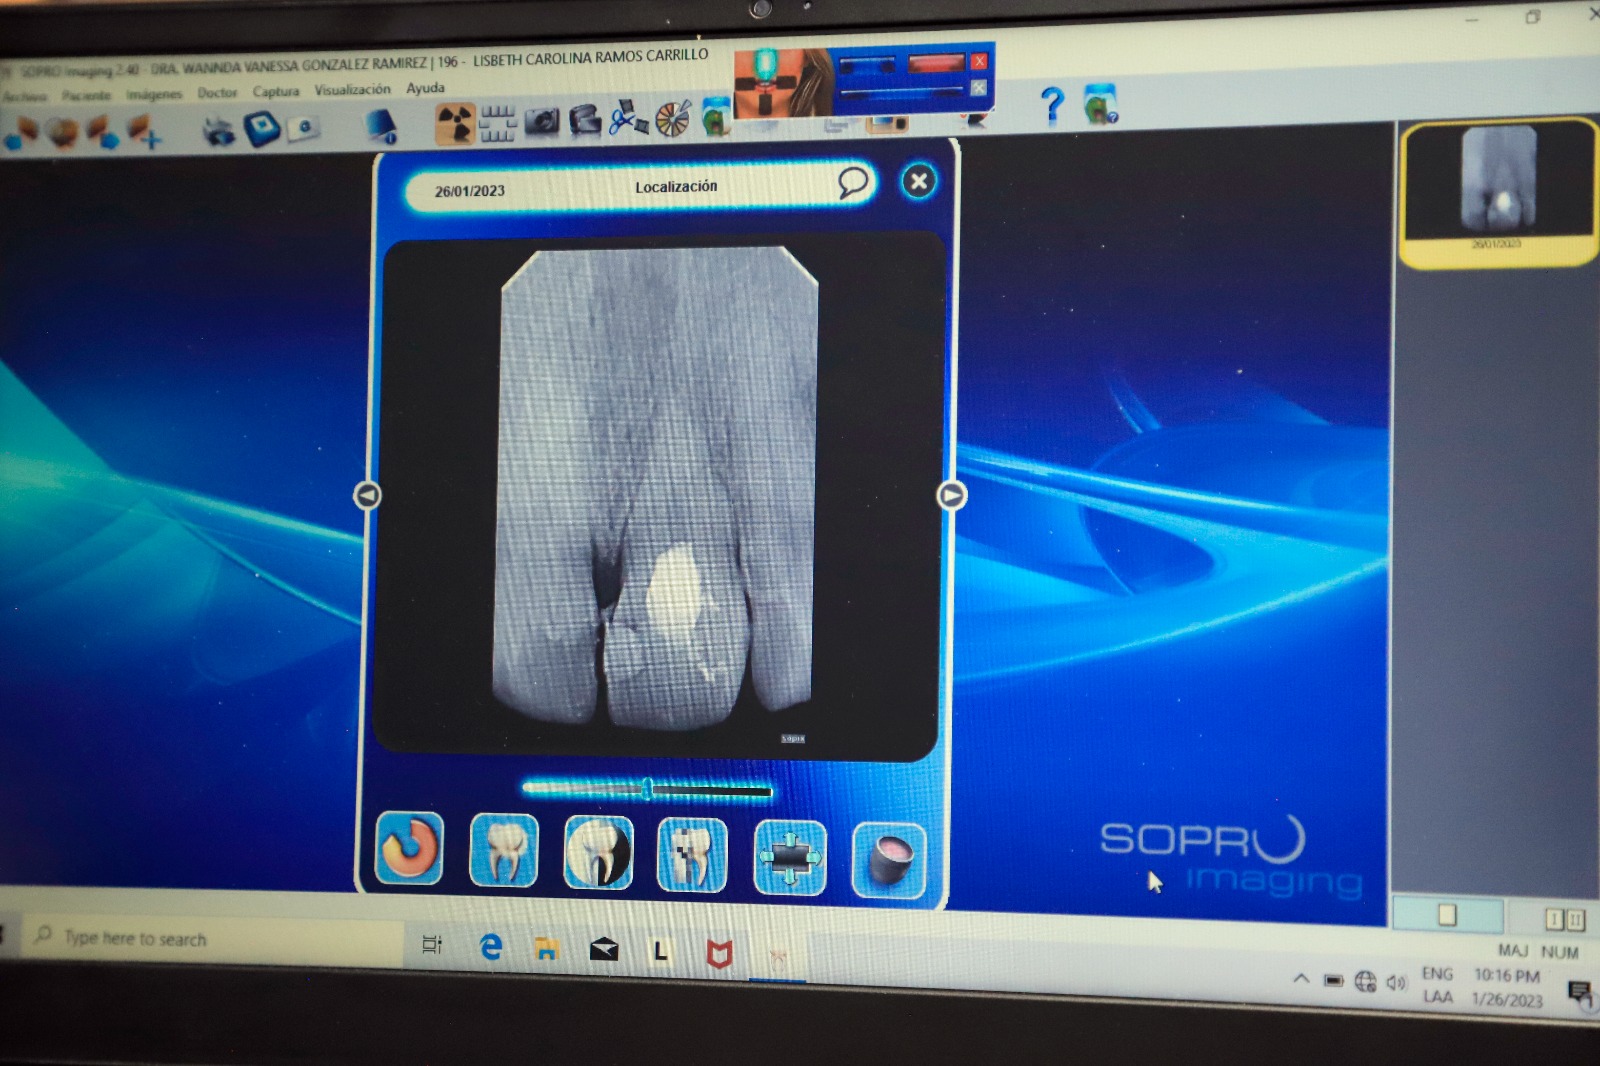The height and width of the screenshot is (1066, 1600).
Task: Open the notification center icon
Action: tap(1580, 993)
